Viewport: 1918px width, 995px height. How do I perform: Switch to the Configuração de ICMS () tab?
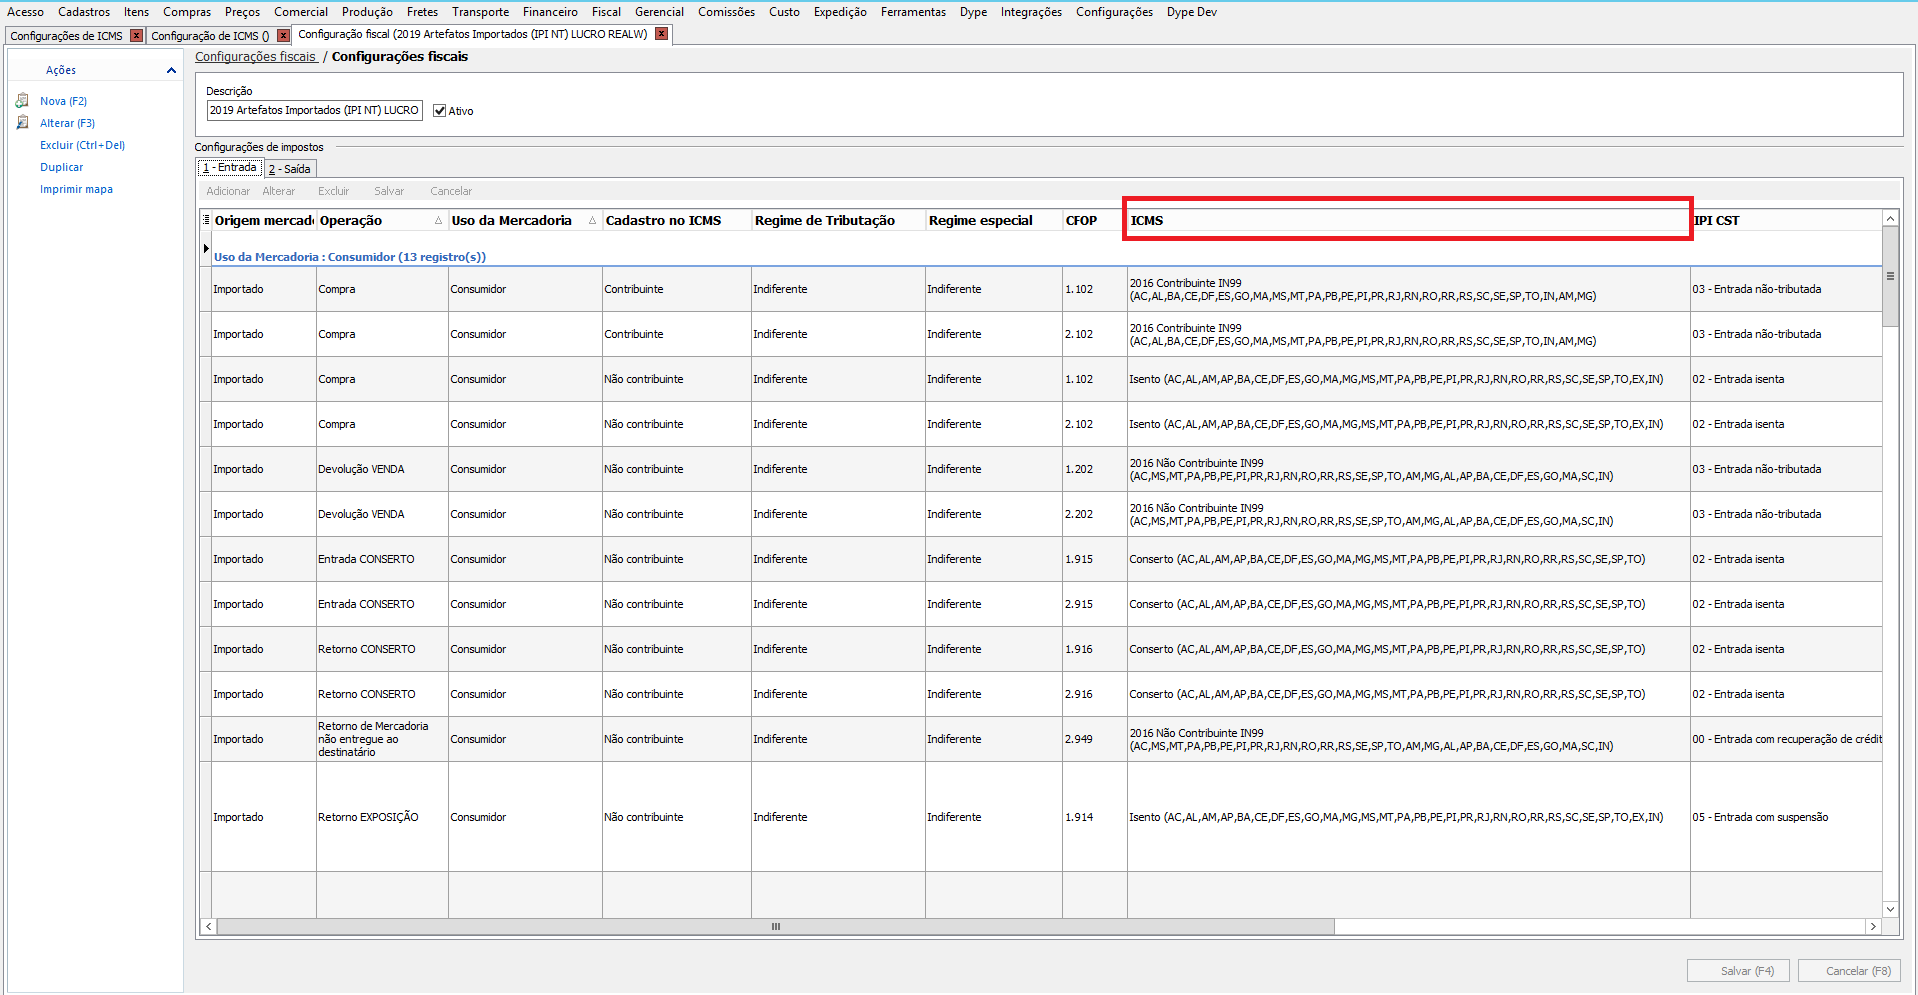pyautogui.click(x=210, y=36)
